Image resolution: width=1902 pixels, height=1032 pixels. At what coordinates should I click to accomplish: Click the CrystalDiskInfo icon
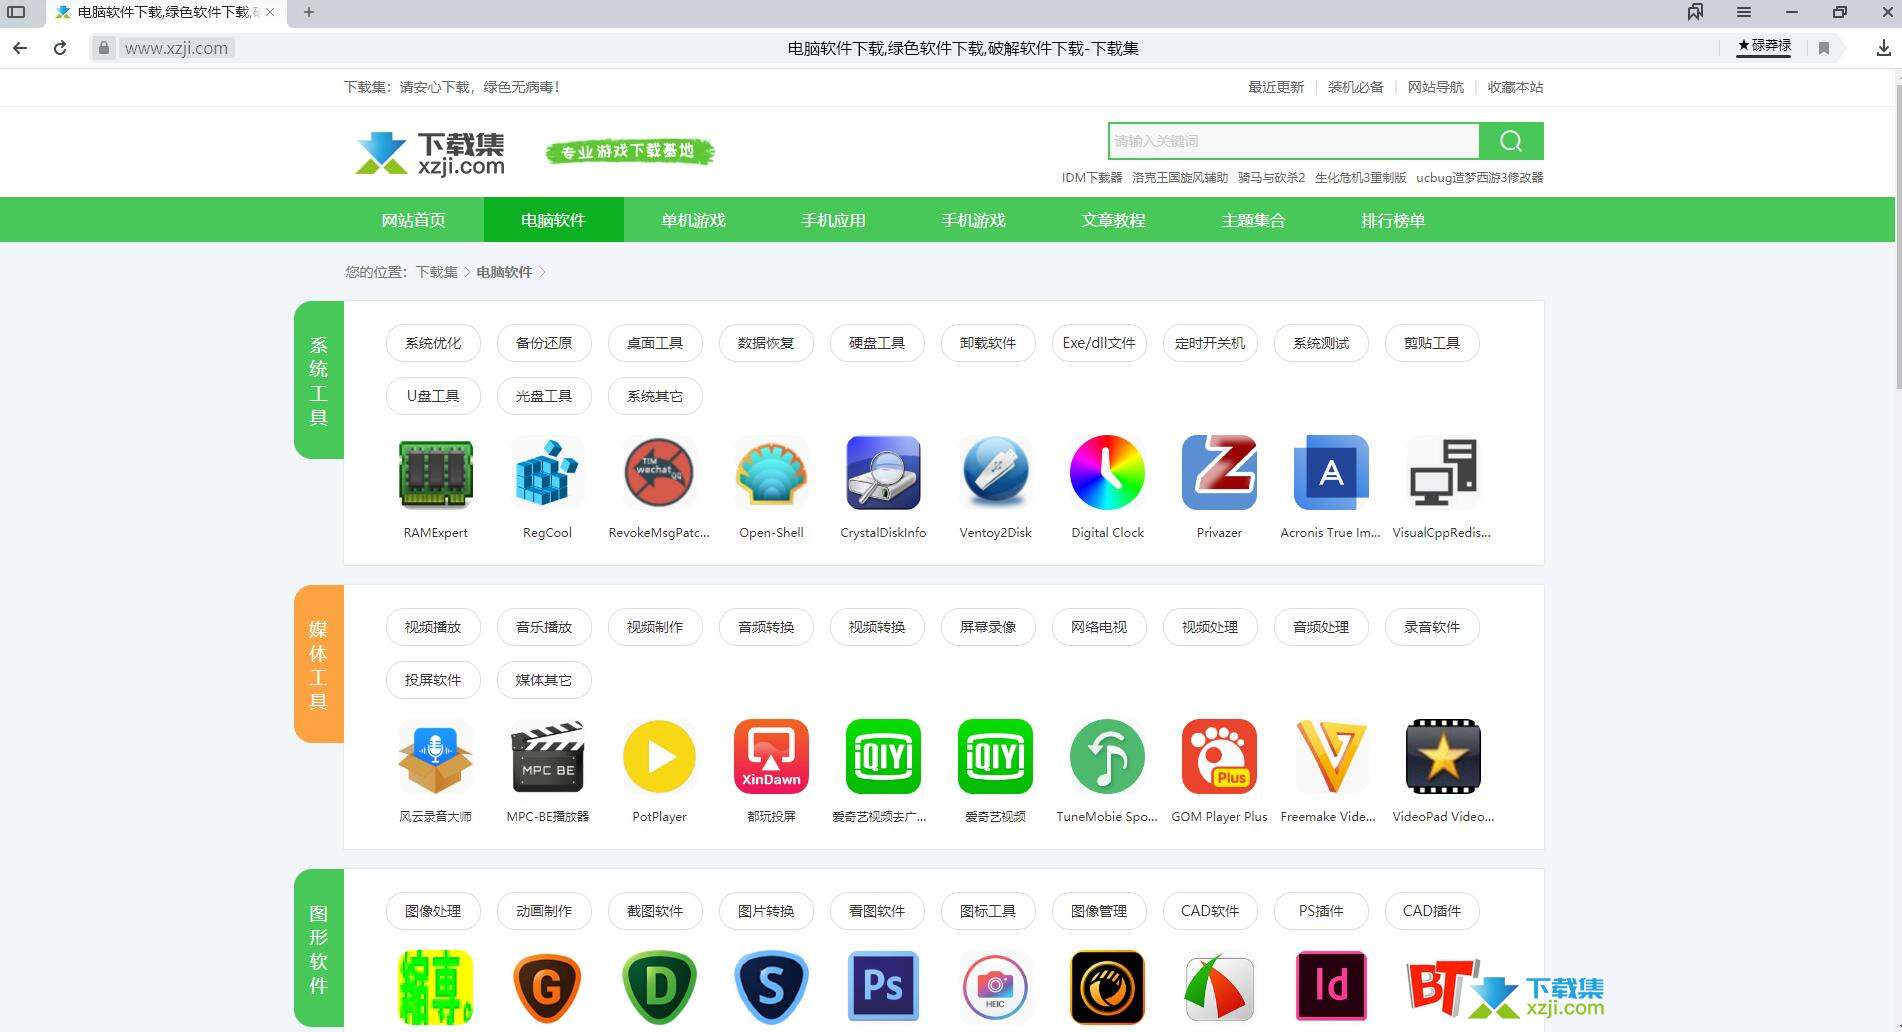pos(883,473)
